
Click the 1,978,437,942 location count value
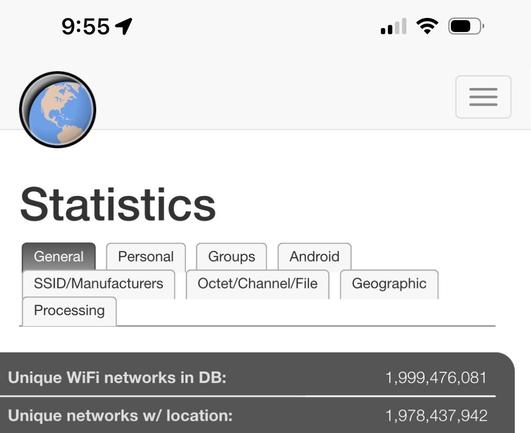click(x=436, y=415)
